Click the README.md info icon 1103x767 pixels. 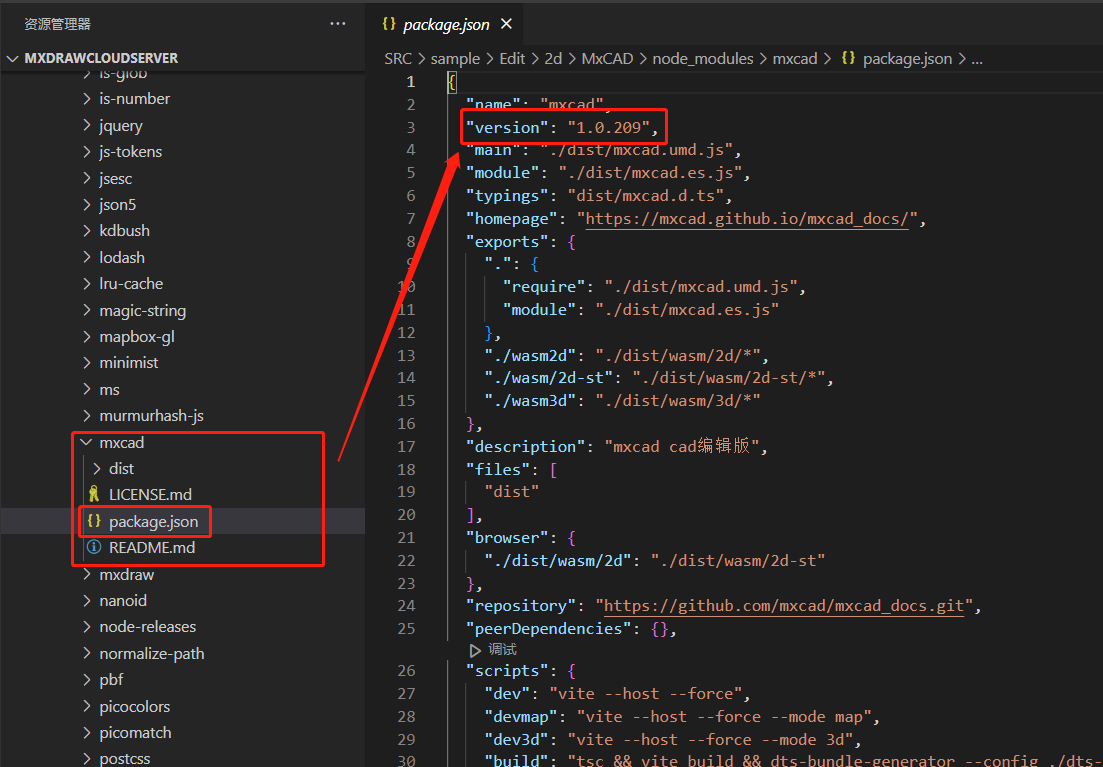[x=94, y=547]
